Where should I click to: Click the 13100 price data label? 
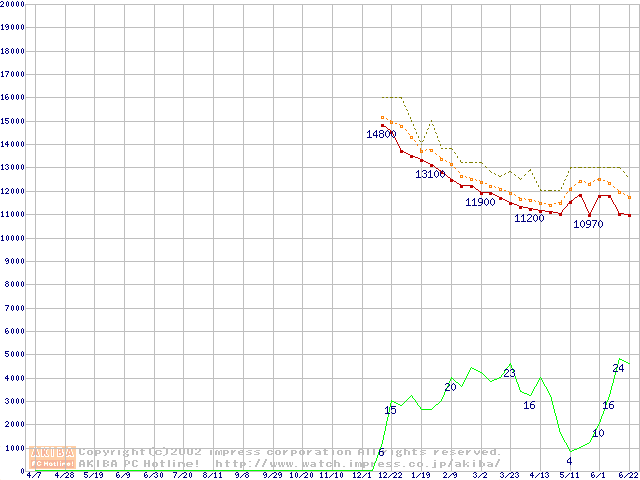430,174
